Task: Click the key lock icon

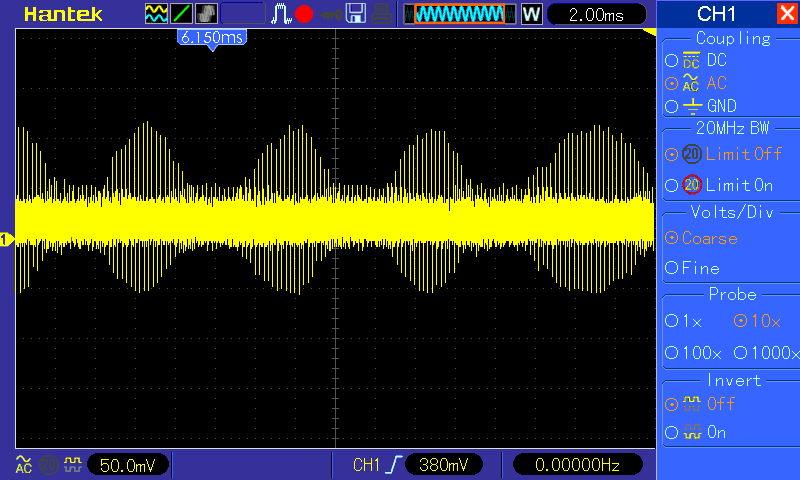Action: (x=331, y=15)
